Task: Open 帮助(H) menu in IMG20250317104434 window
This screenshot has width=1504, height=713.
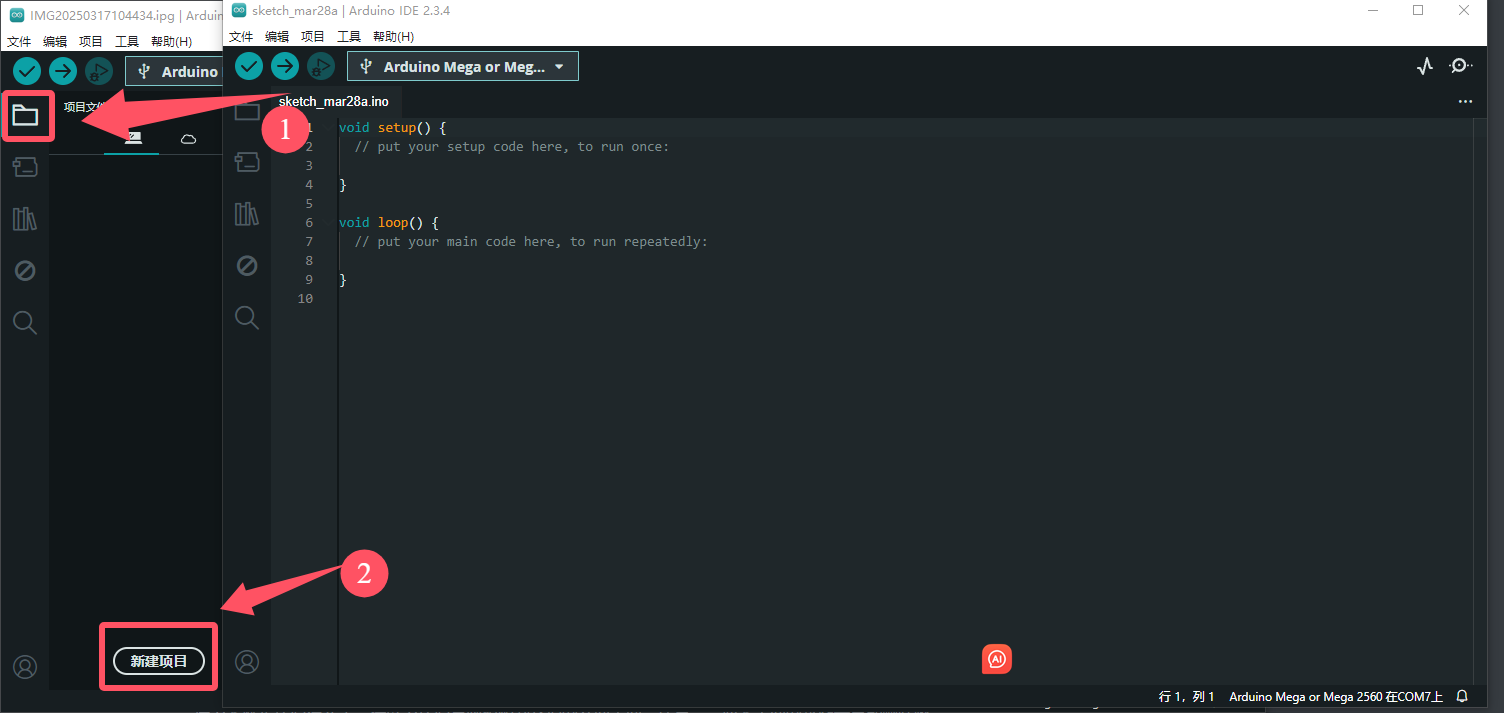Action: 171,41
